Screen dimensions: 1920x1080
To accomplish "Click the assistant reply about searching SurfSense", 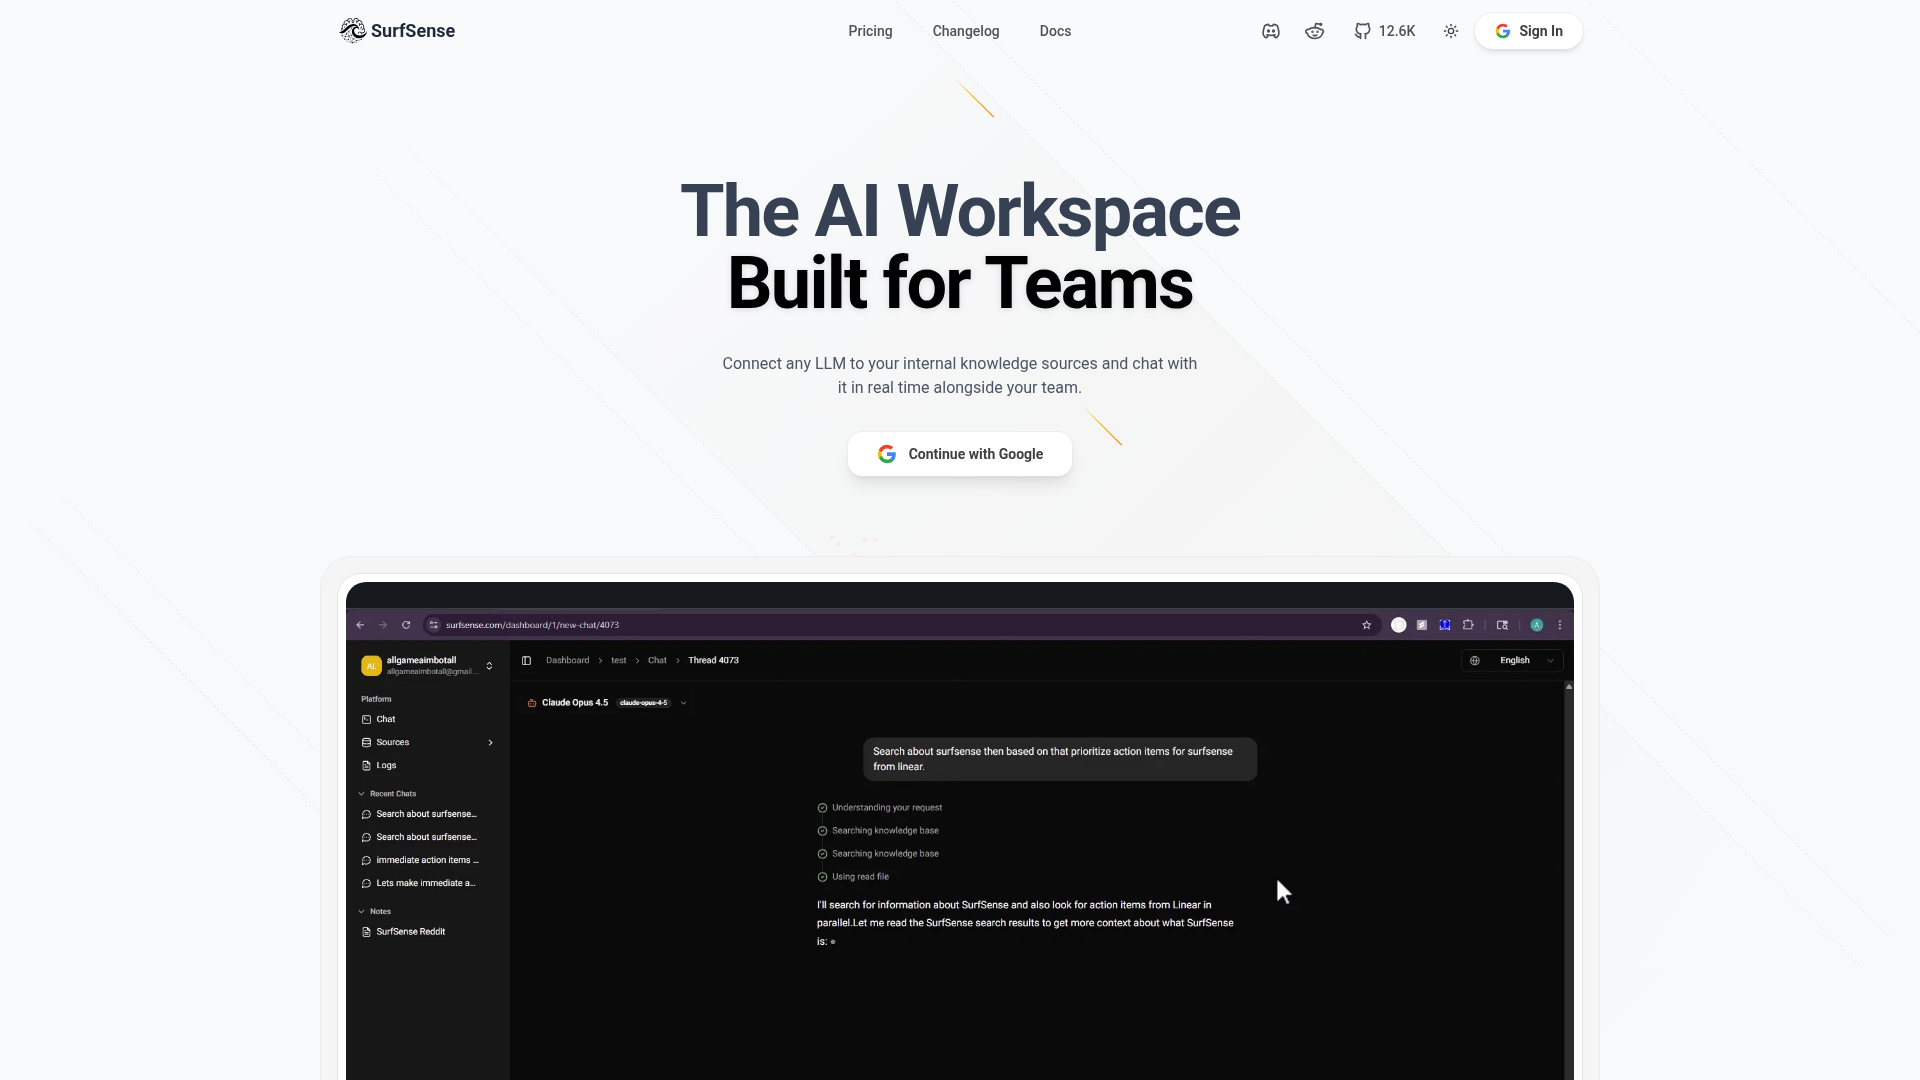I will coord(1026,923).
